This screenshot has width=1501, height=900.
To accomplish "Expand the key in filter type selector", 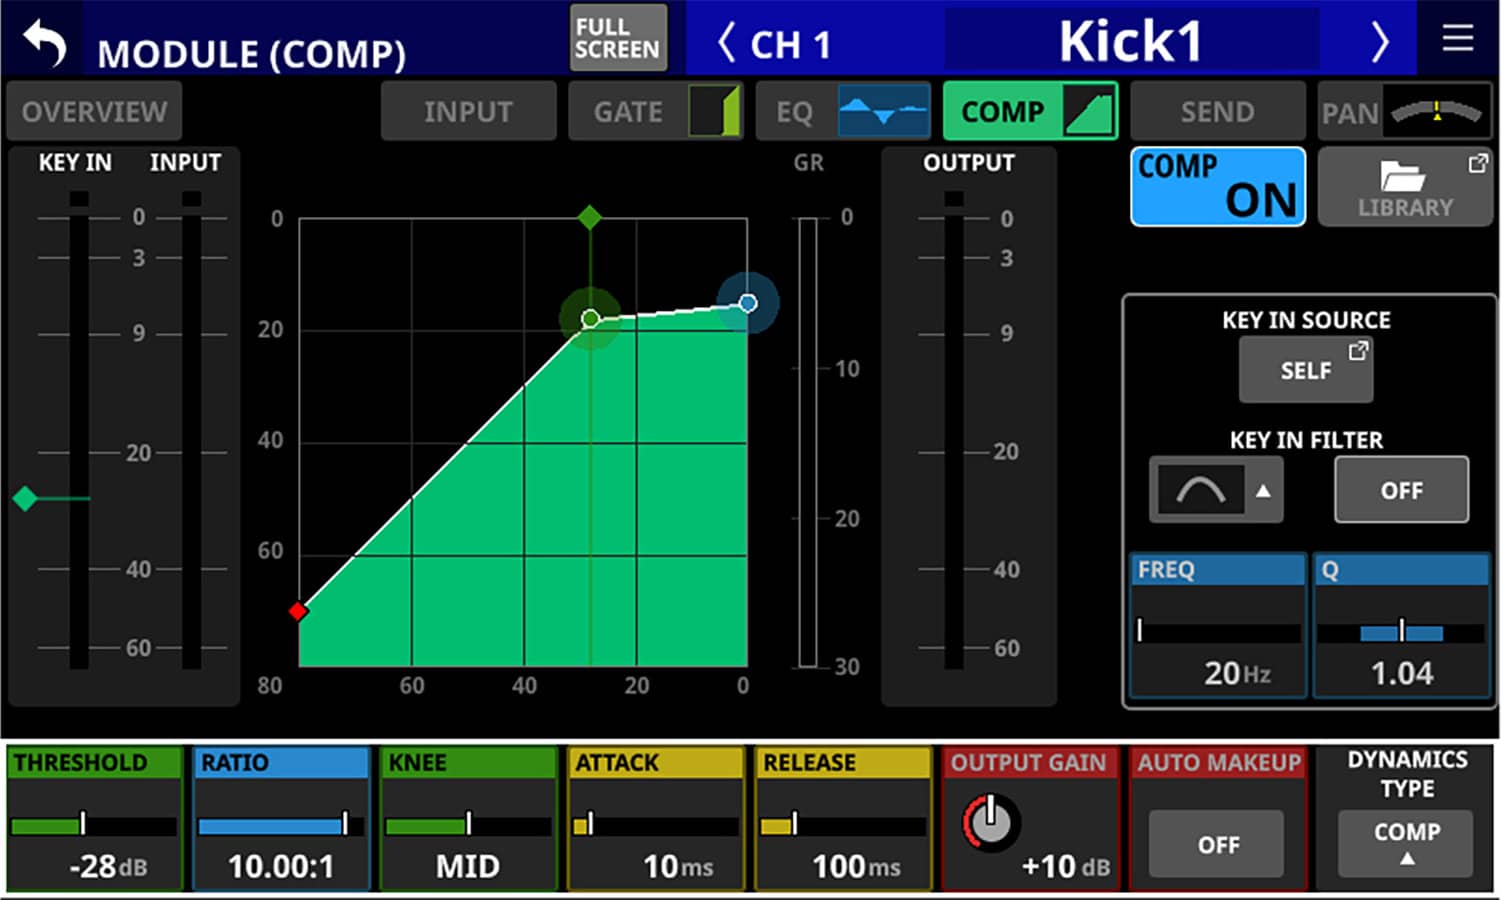I will pos(1215,490).
